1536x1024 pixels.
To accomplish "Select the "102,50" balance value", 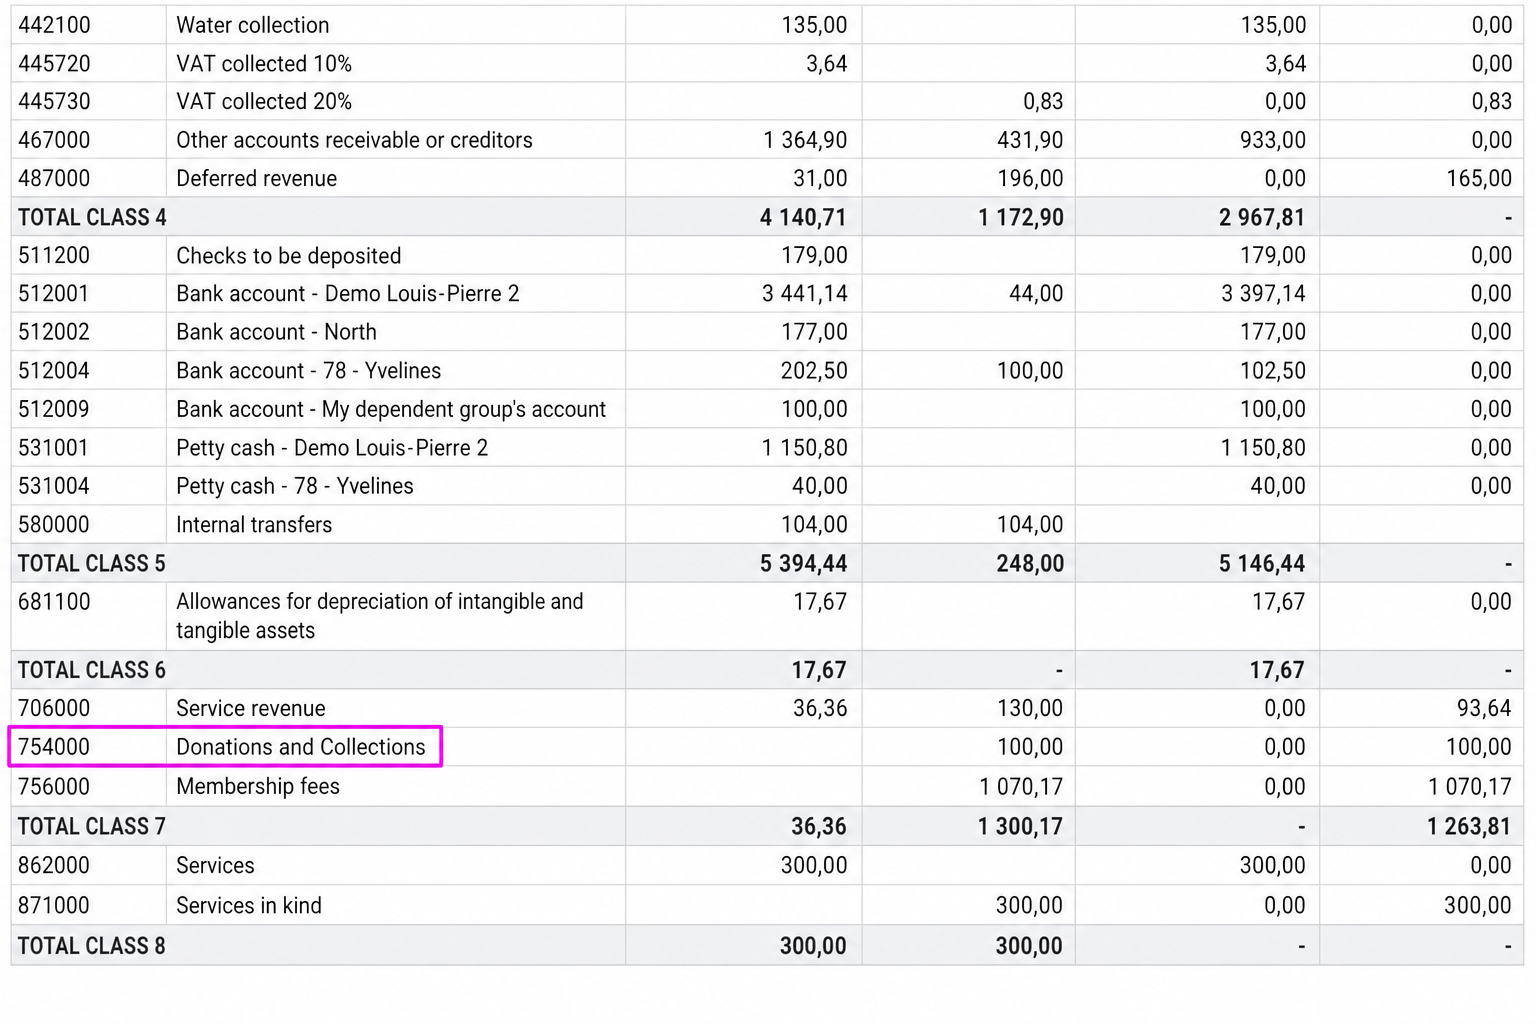I will (x=1273, y=371).
